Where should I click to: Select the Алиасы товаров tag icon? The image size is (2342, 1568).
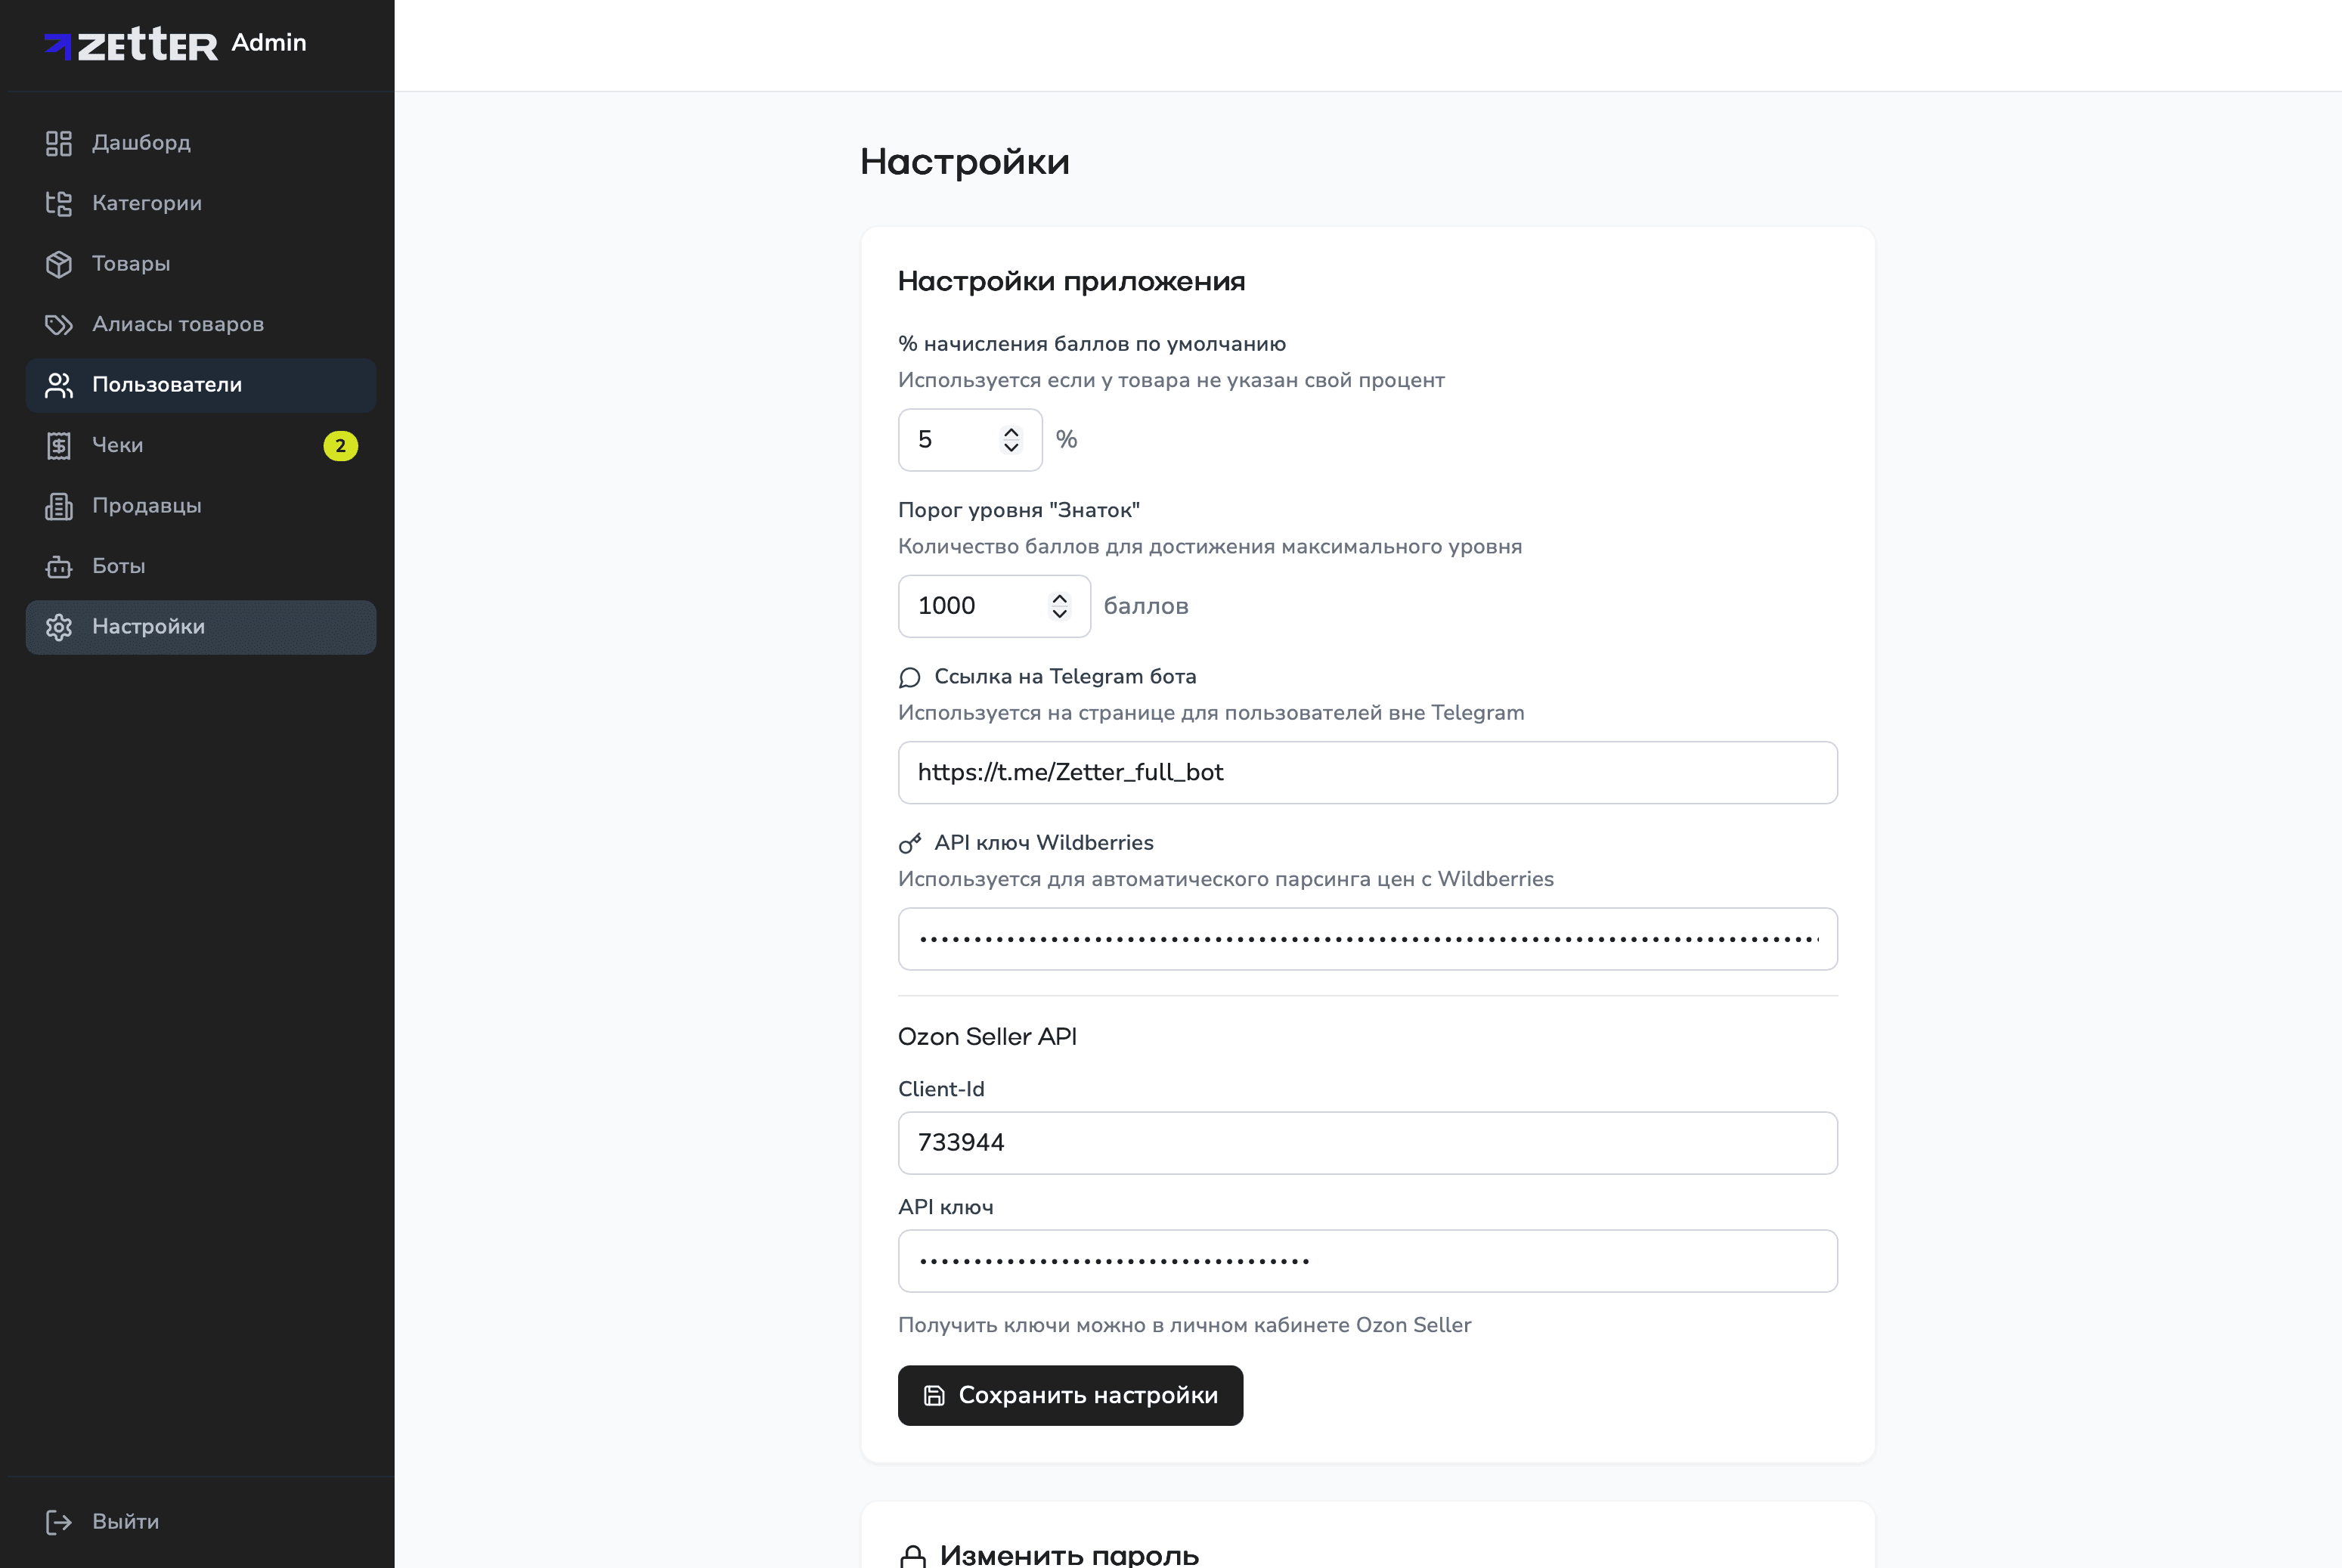(59, 324)
